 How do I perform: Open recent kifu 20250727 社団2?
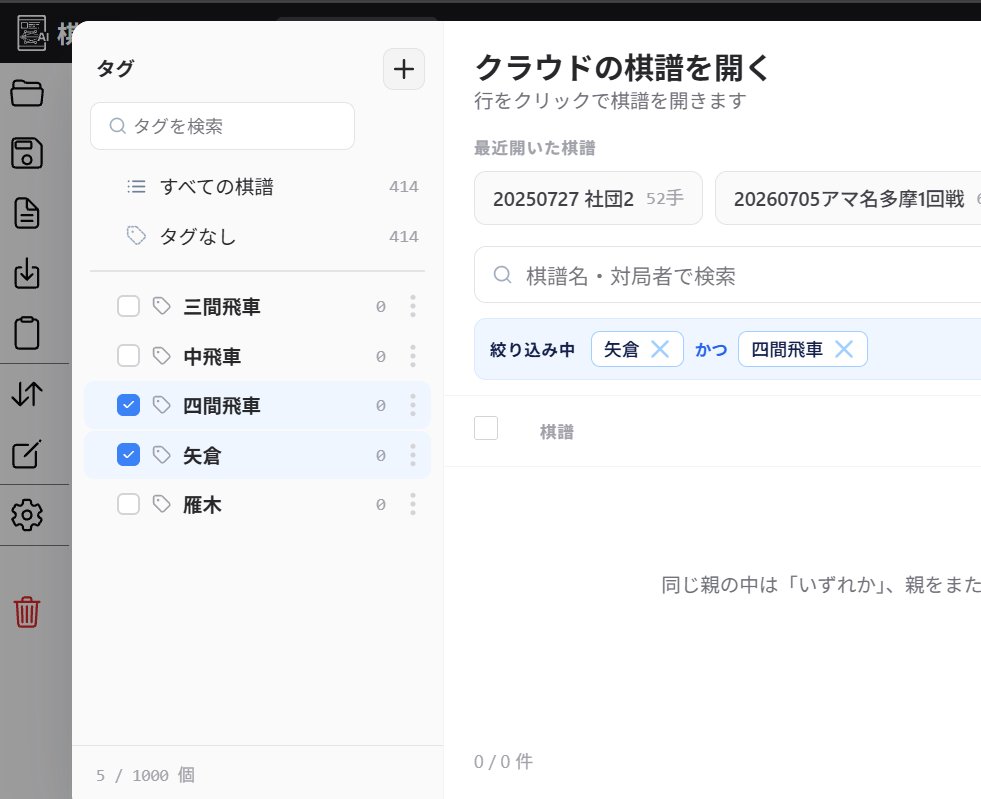coord(588,198)
